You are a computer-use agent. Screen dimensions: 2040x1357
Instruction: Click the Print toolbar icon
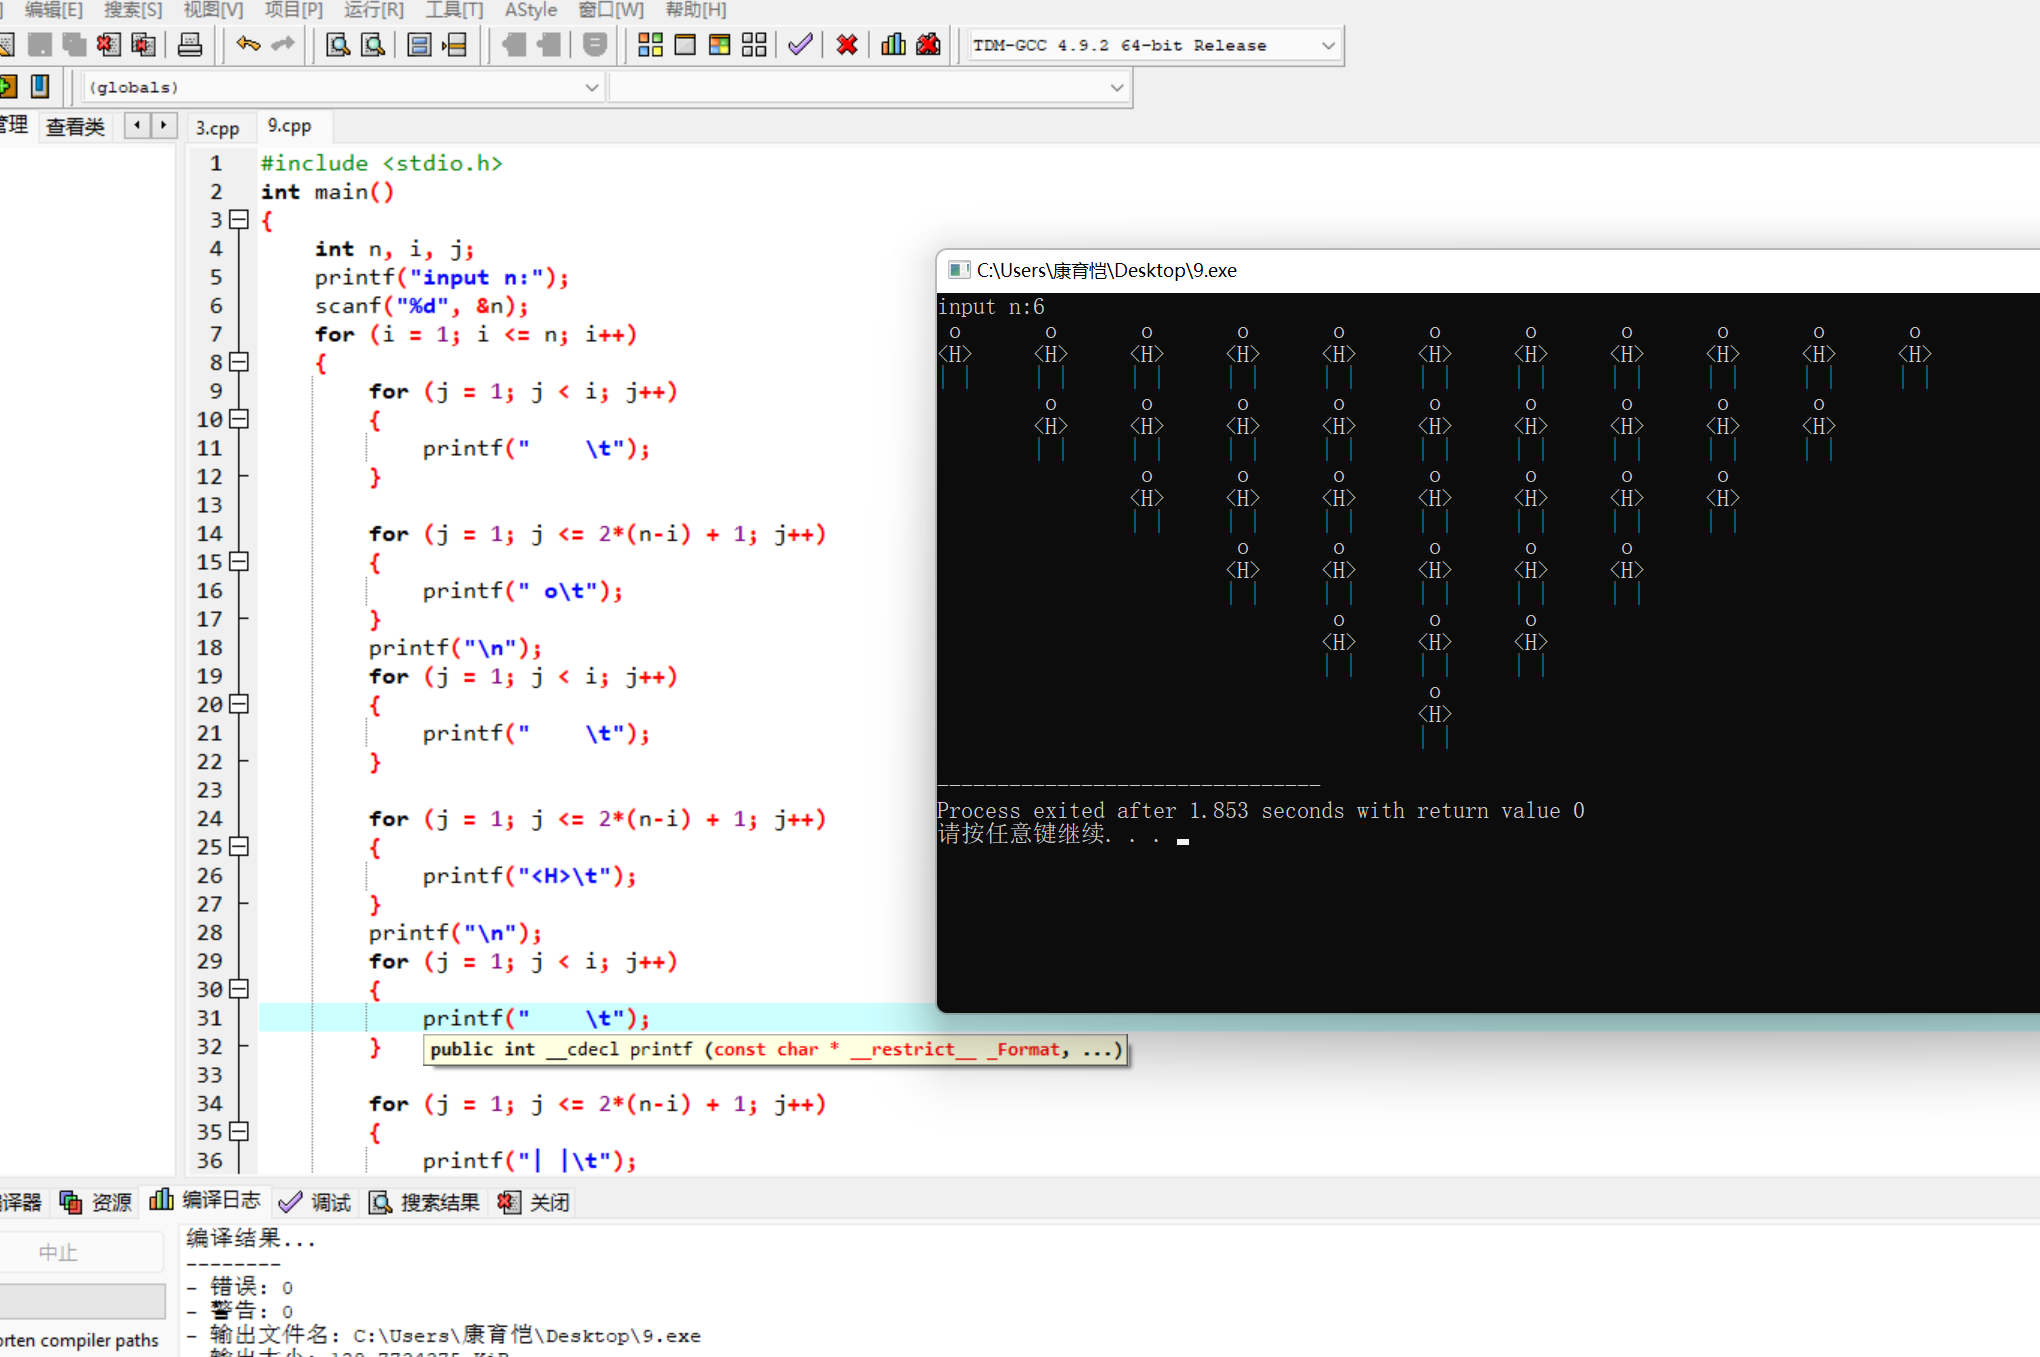point(190,45)
